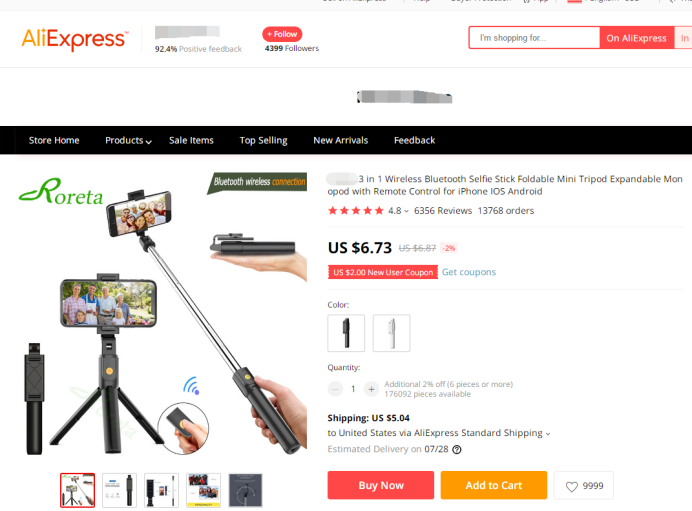Expand the Products dropdown menu
Screen dimensions: 692x511
tap(128, 140)
